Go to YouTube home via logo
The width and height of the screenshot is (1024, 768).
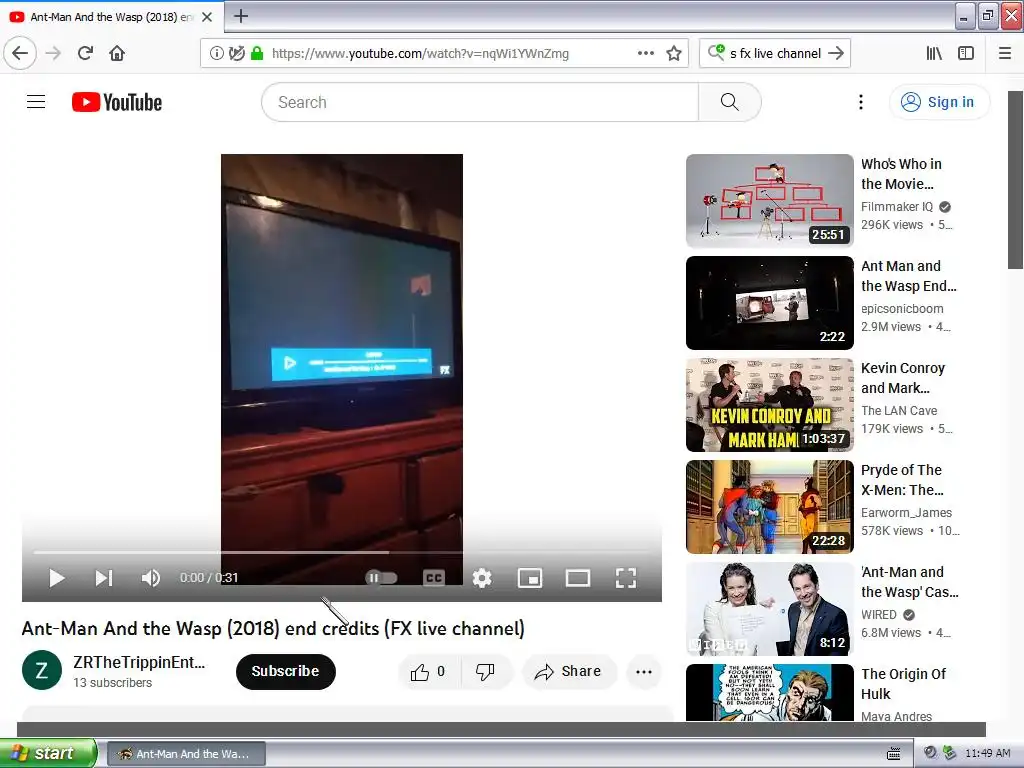(x=117, y=102)
